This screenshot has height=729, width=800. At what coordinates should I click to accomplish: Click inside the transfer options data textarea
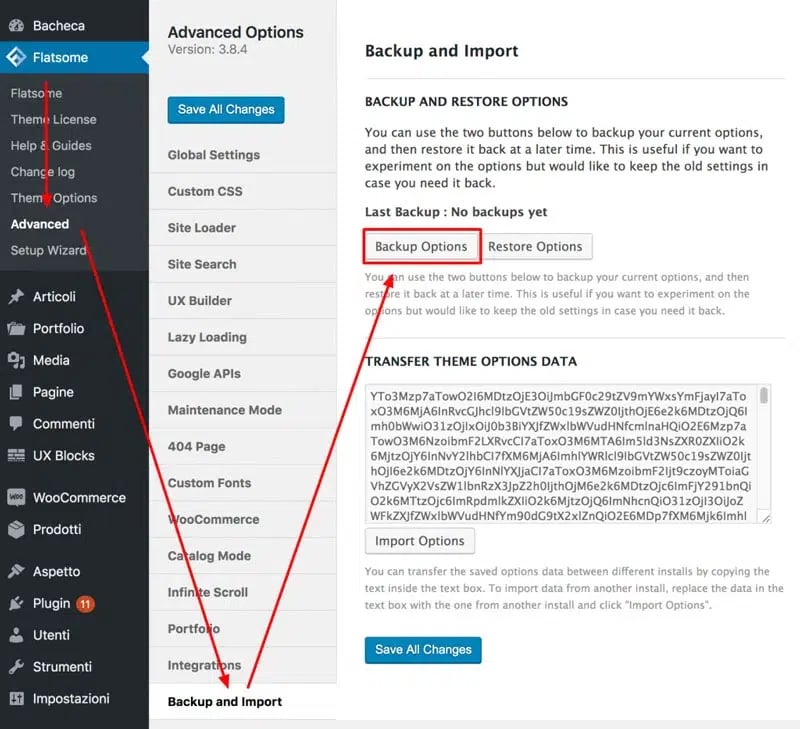(560, 454)
